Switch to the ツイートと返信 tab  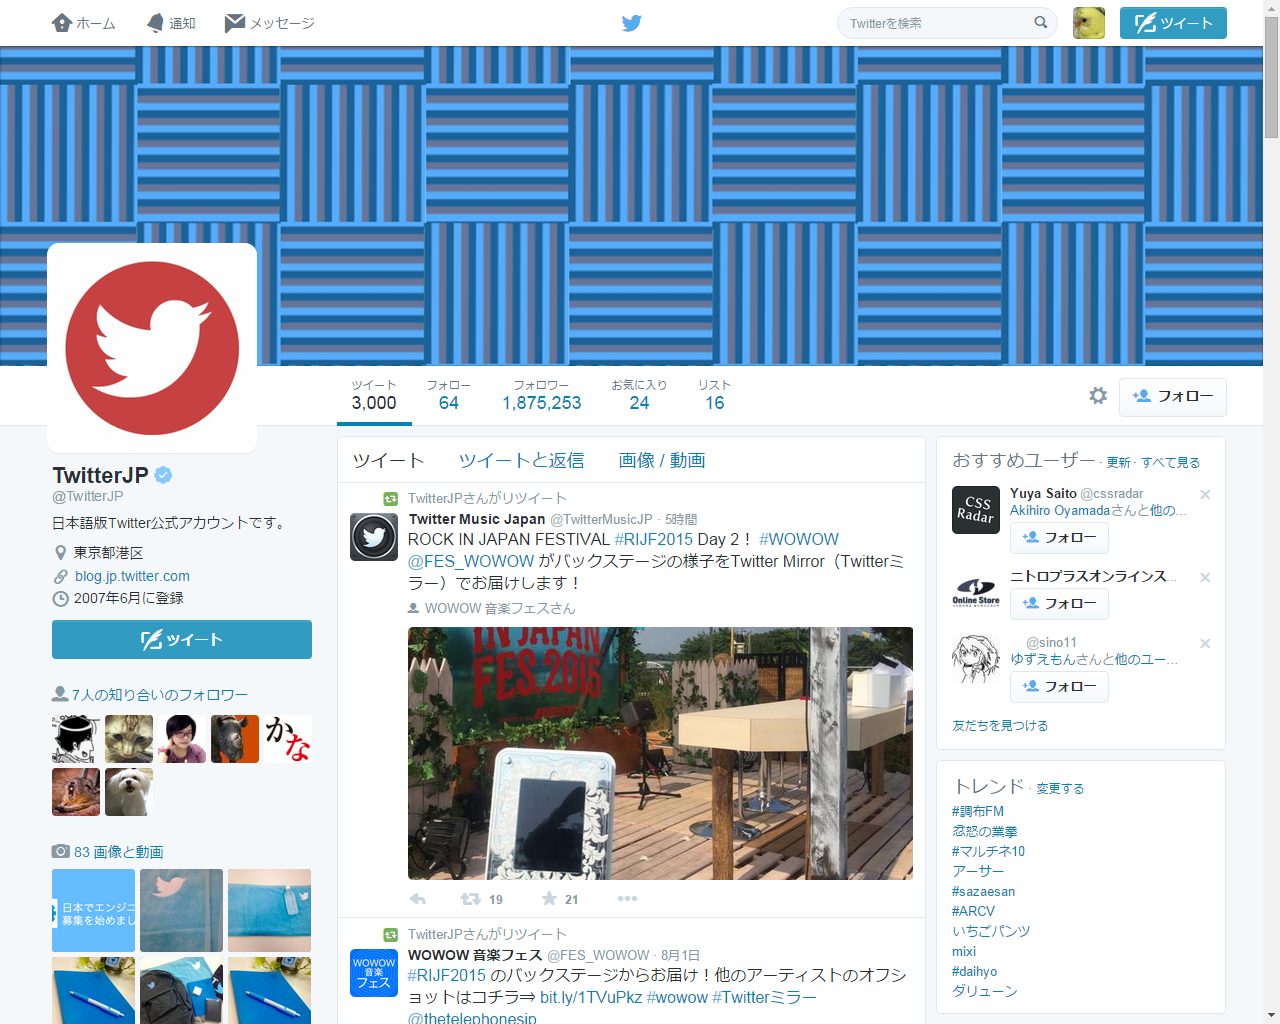click(521, 461)
